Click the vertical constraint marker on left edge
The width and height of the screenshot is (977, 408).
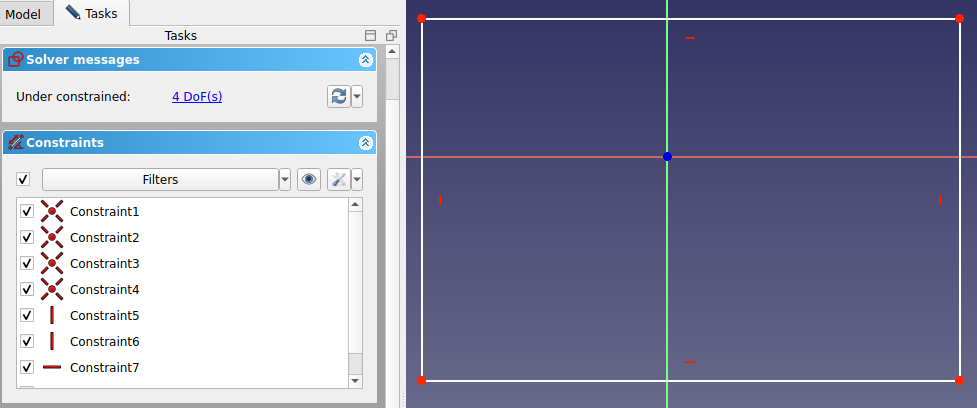tap(440, 200)
